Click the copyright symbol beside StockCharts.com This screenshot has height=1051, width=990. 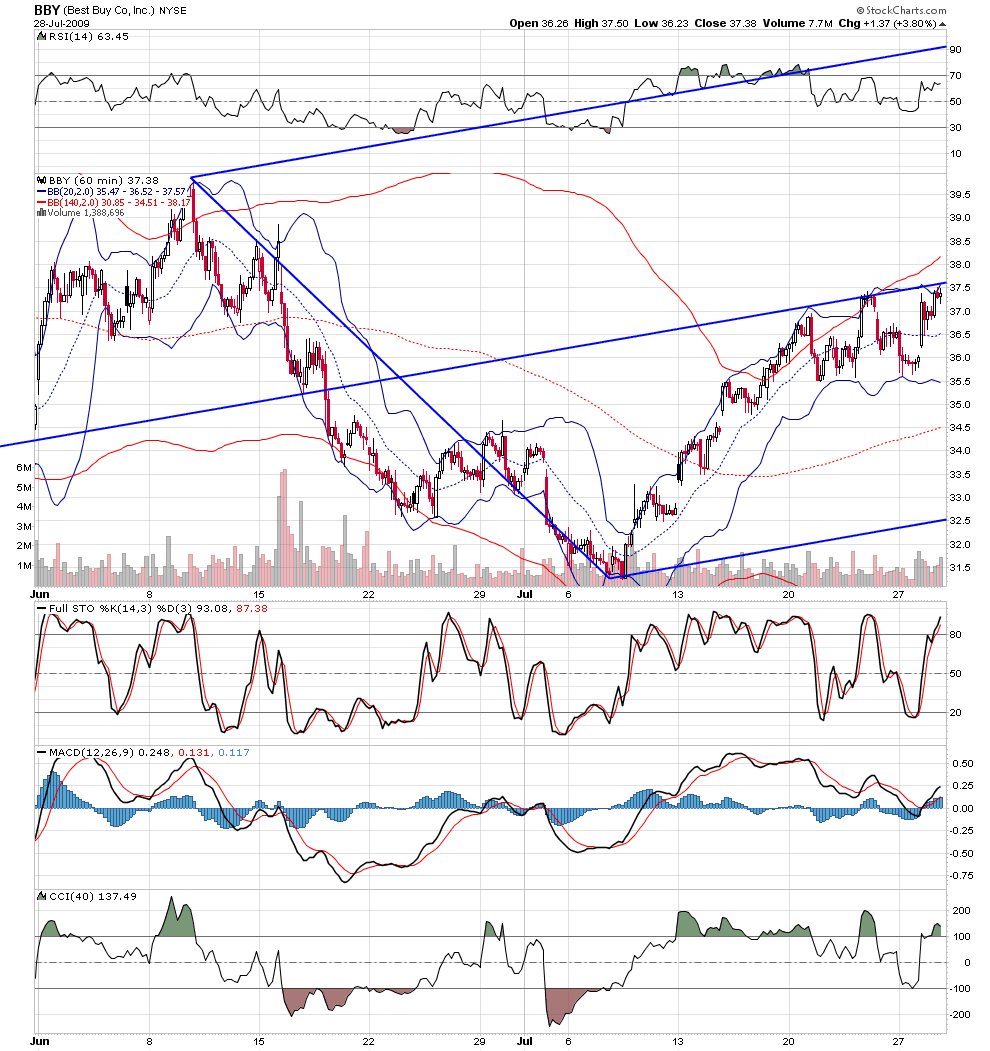[x=861, y=10]
